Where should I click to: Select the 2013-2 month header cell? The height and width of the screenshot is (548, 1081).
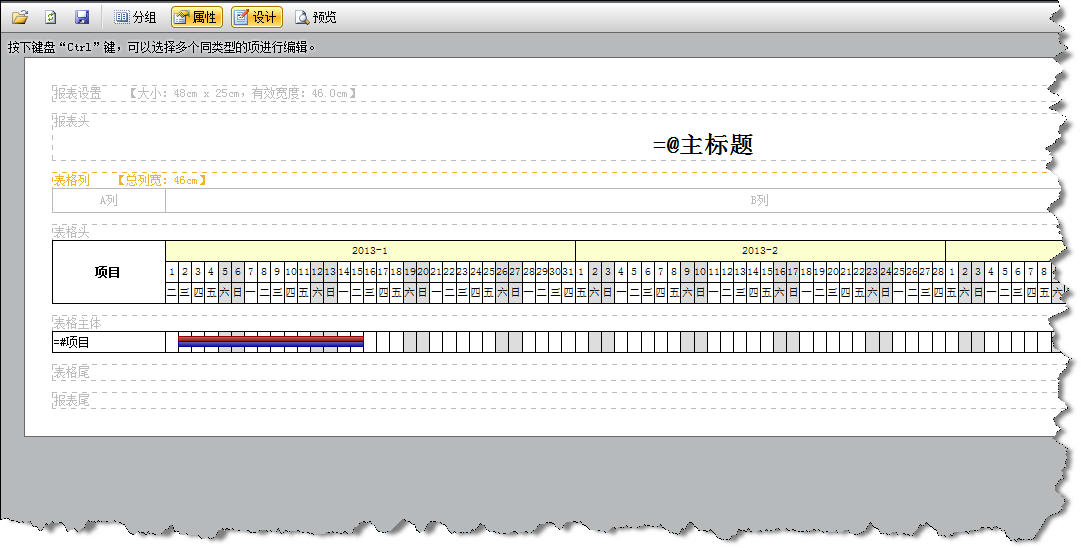point(760,251)
